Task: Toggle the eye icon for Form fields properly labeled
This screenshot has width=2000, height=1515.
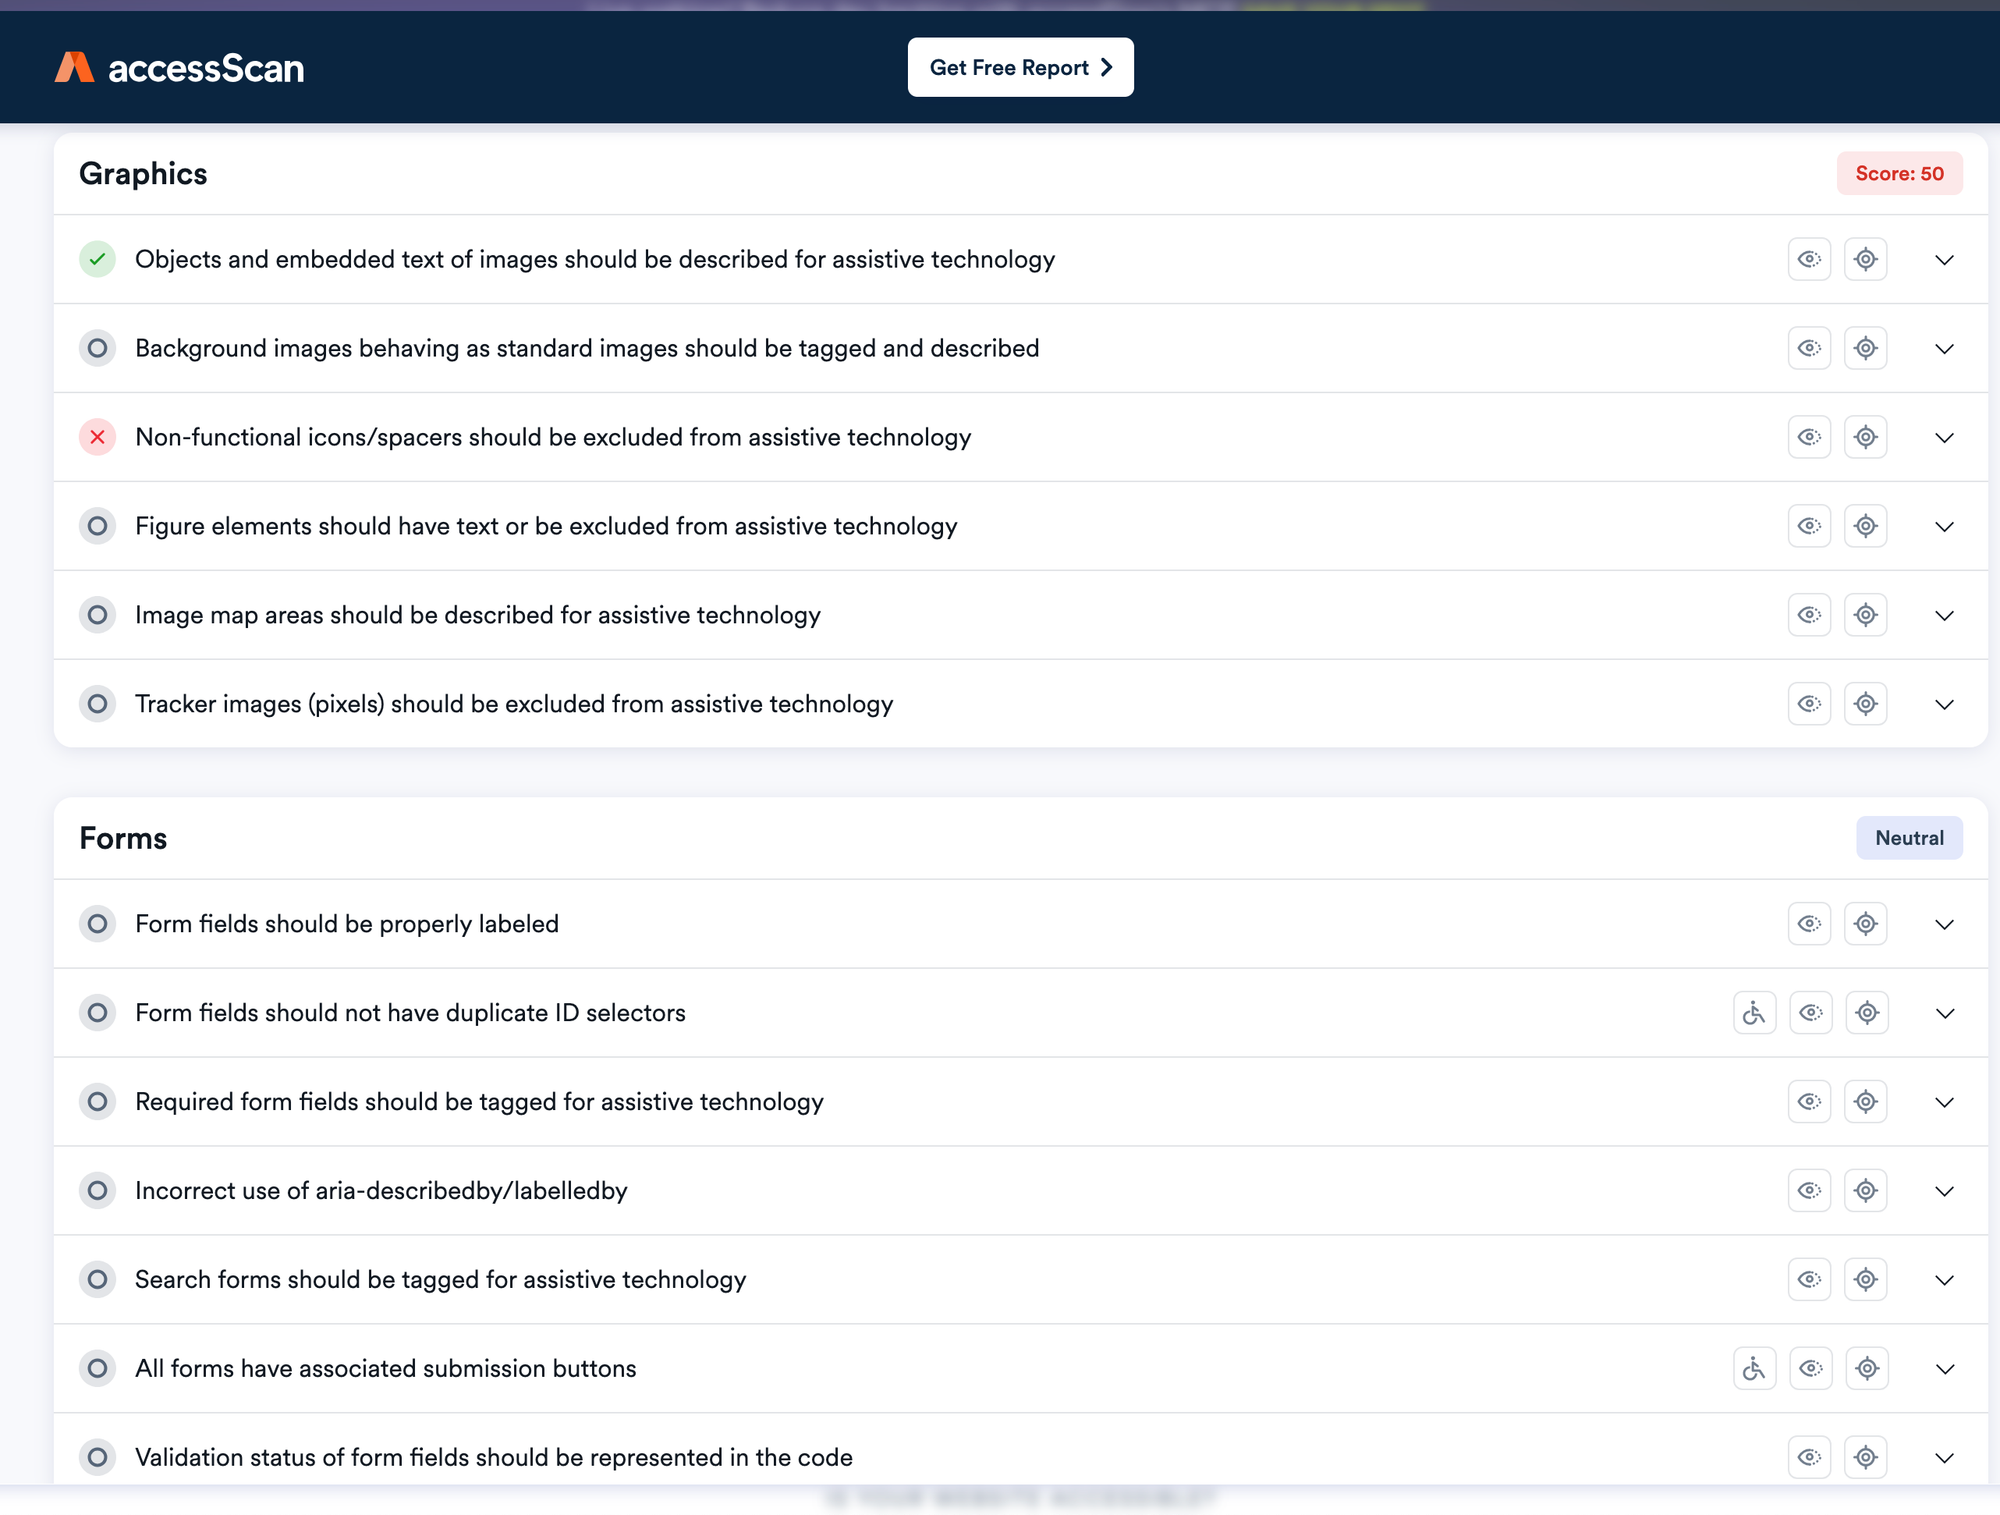Action: click(x=1809, y=924)
